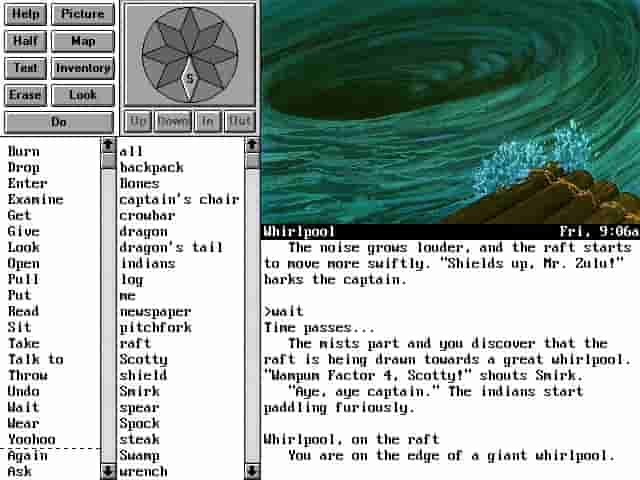Choose the noun 'pitchfork'
This screenshot has width=640, height=480.
(x=155, y=327)
